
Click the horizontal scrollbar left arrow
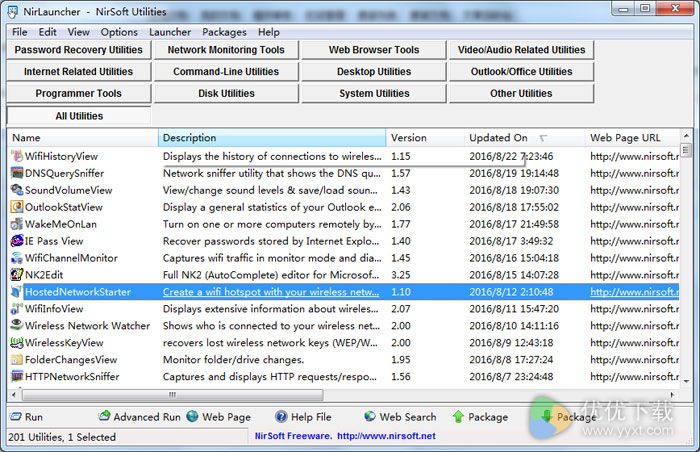coord(14,395)
